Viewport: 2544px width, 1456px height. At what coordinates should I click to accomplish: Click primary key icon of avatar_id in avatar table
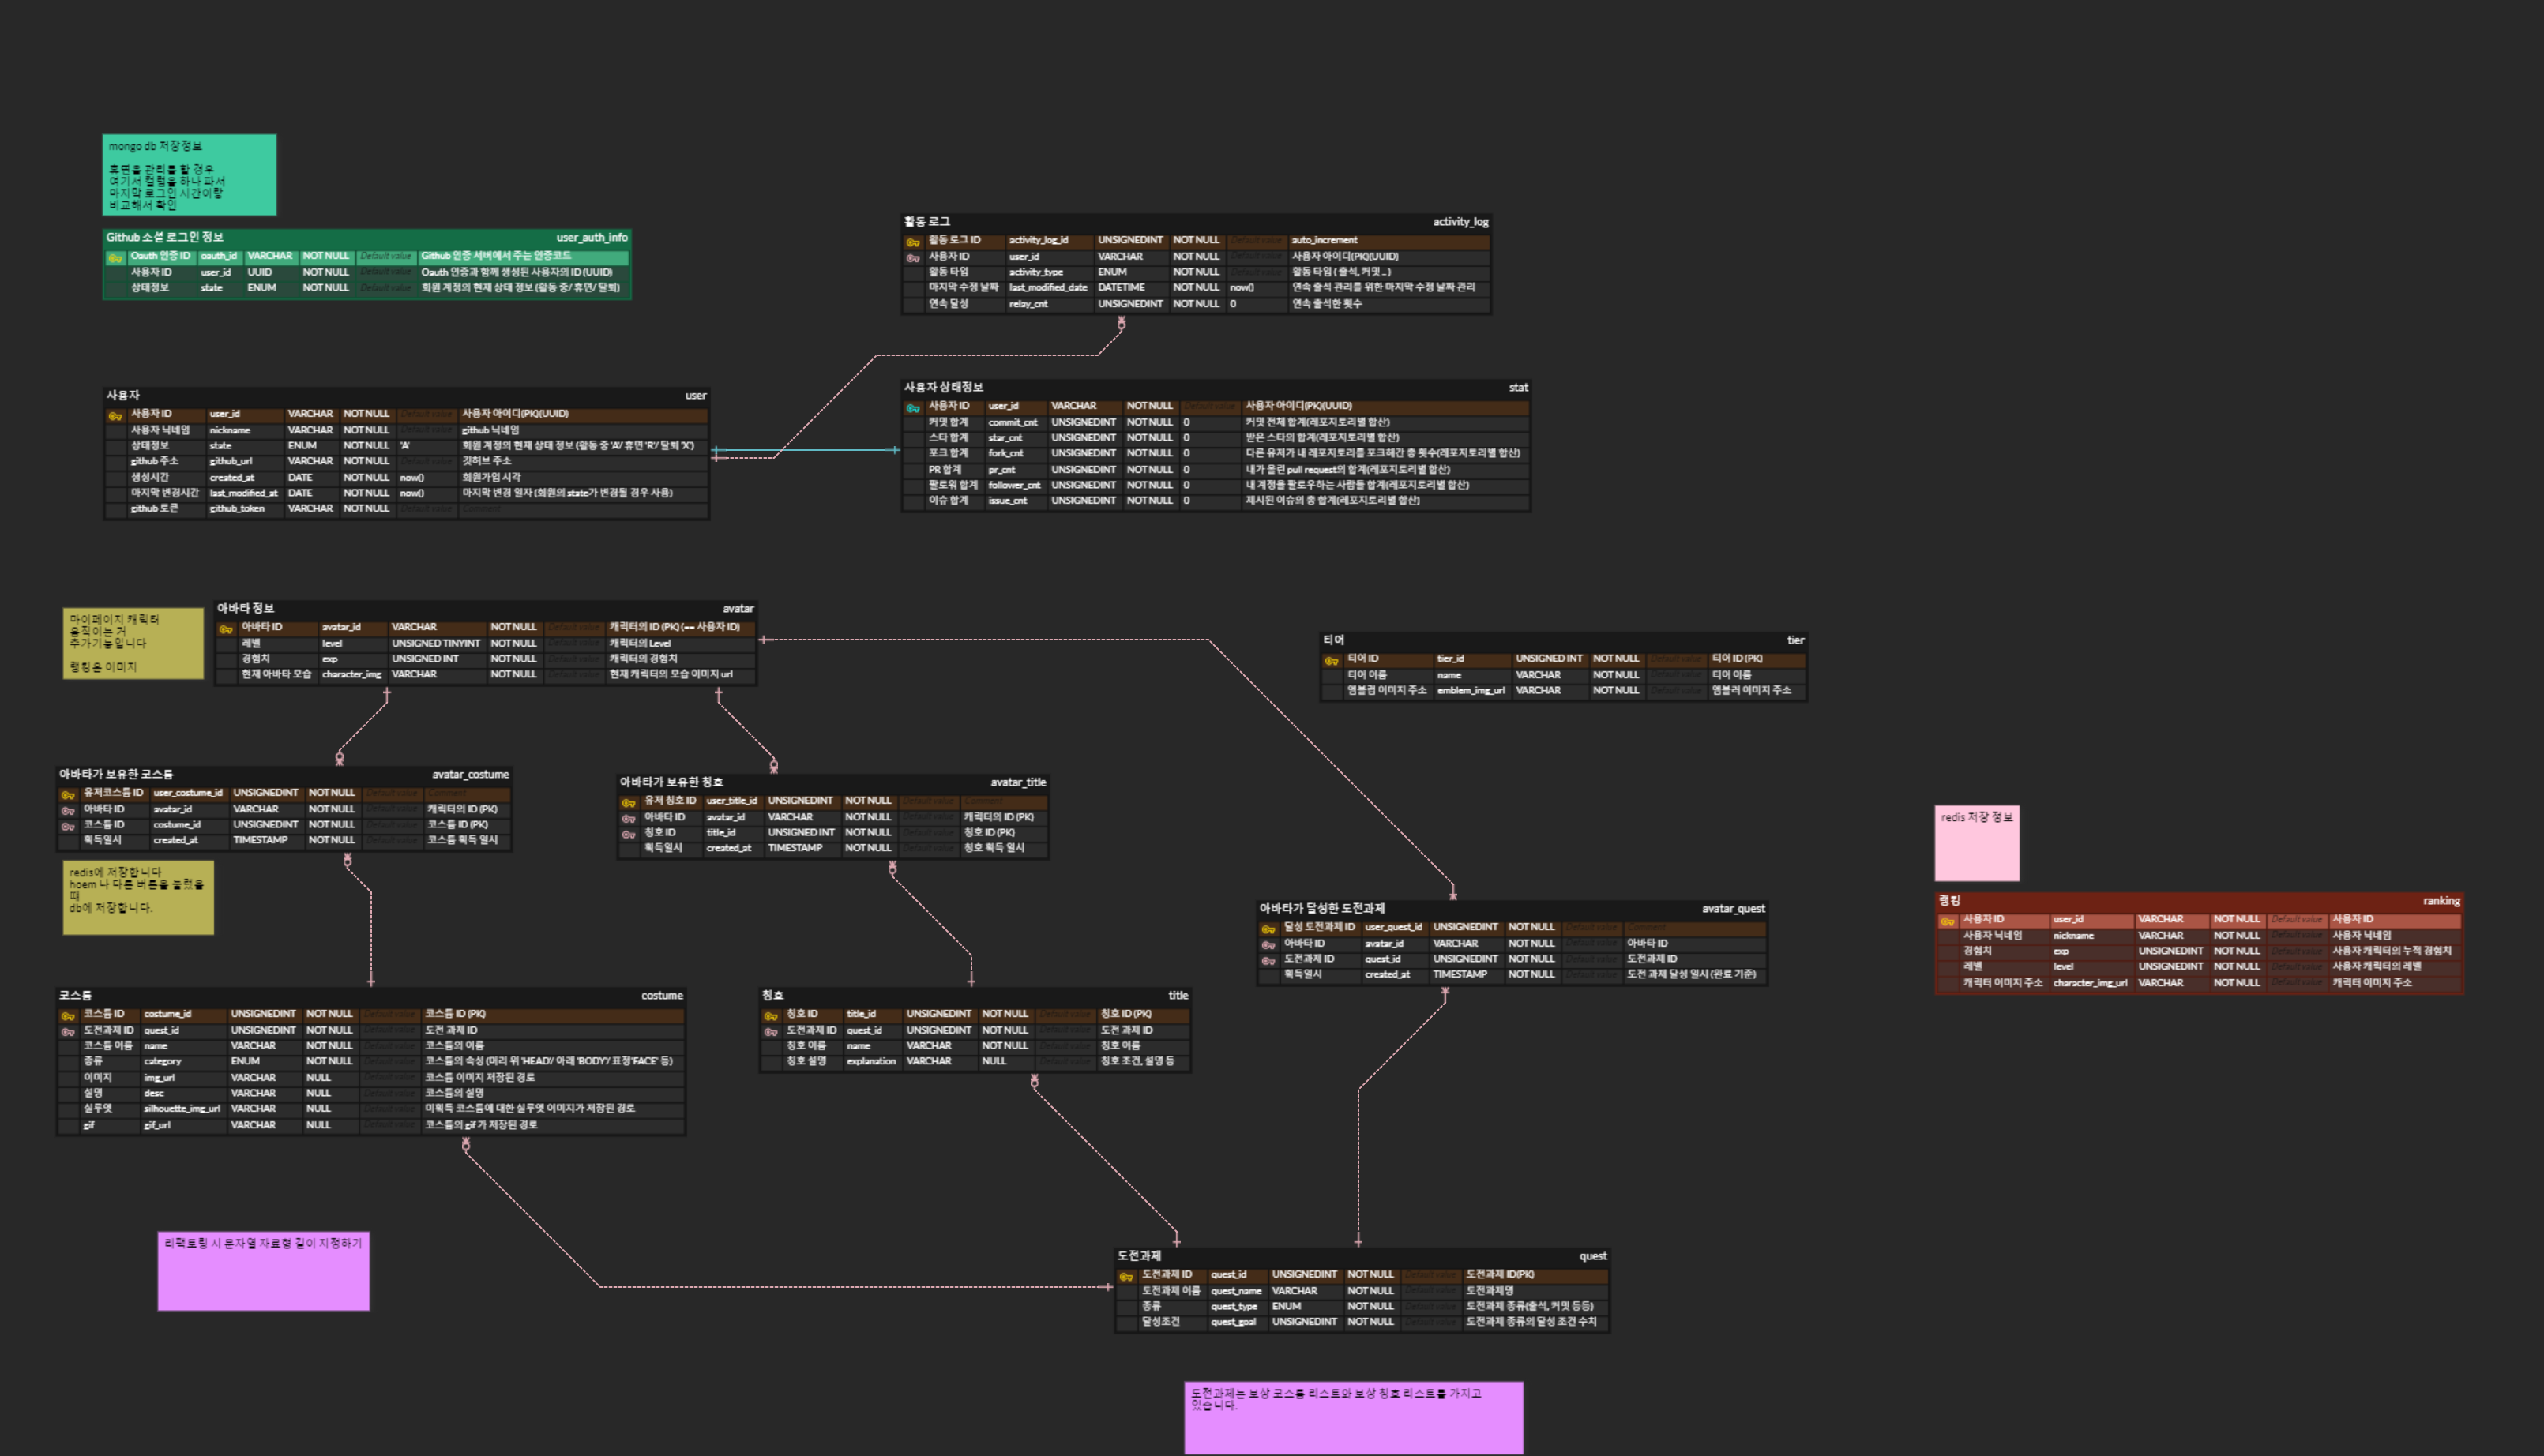(226, 629)
